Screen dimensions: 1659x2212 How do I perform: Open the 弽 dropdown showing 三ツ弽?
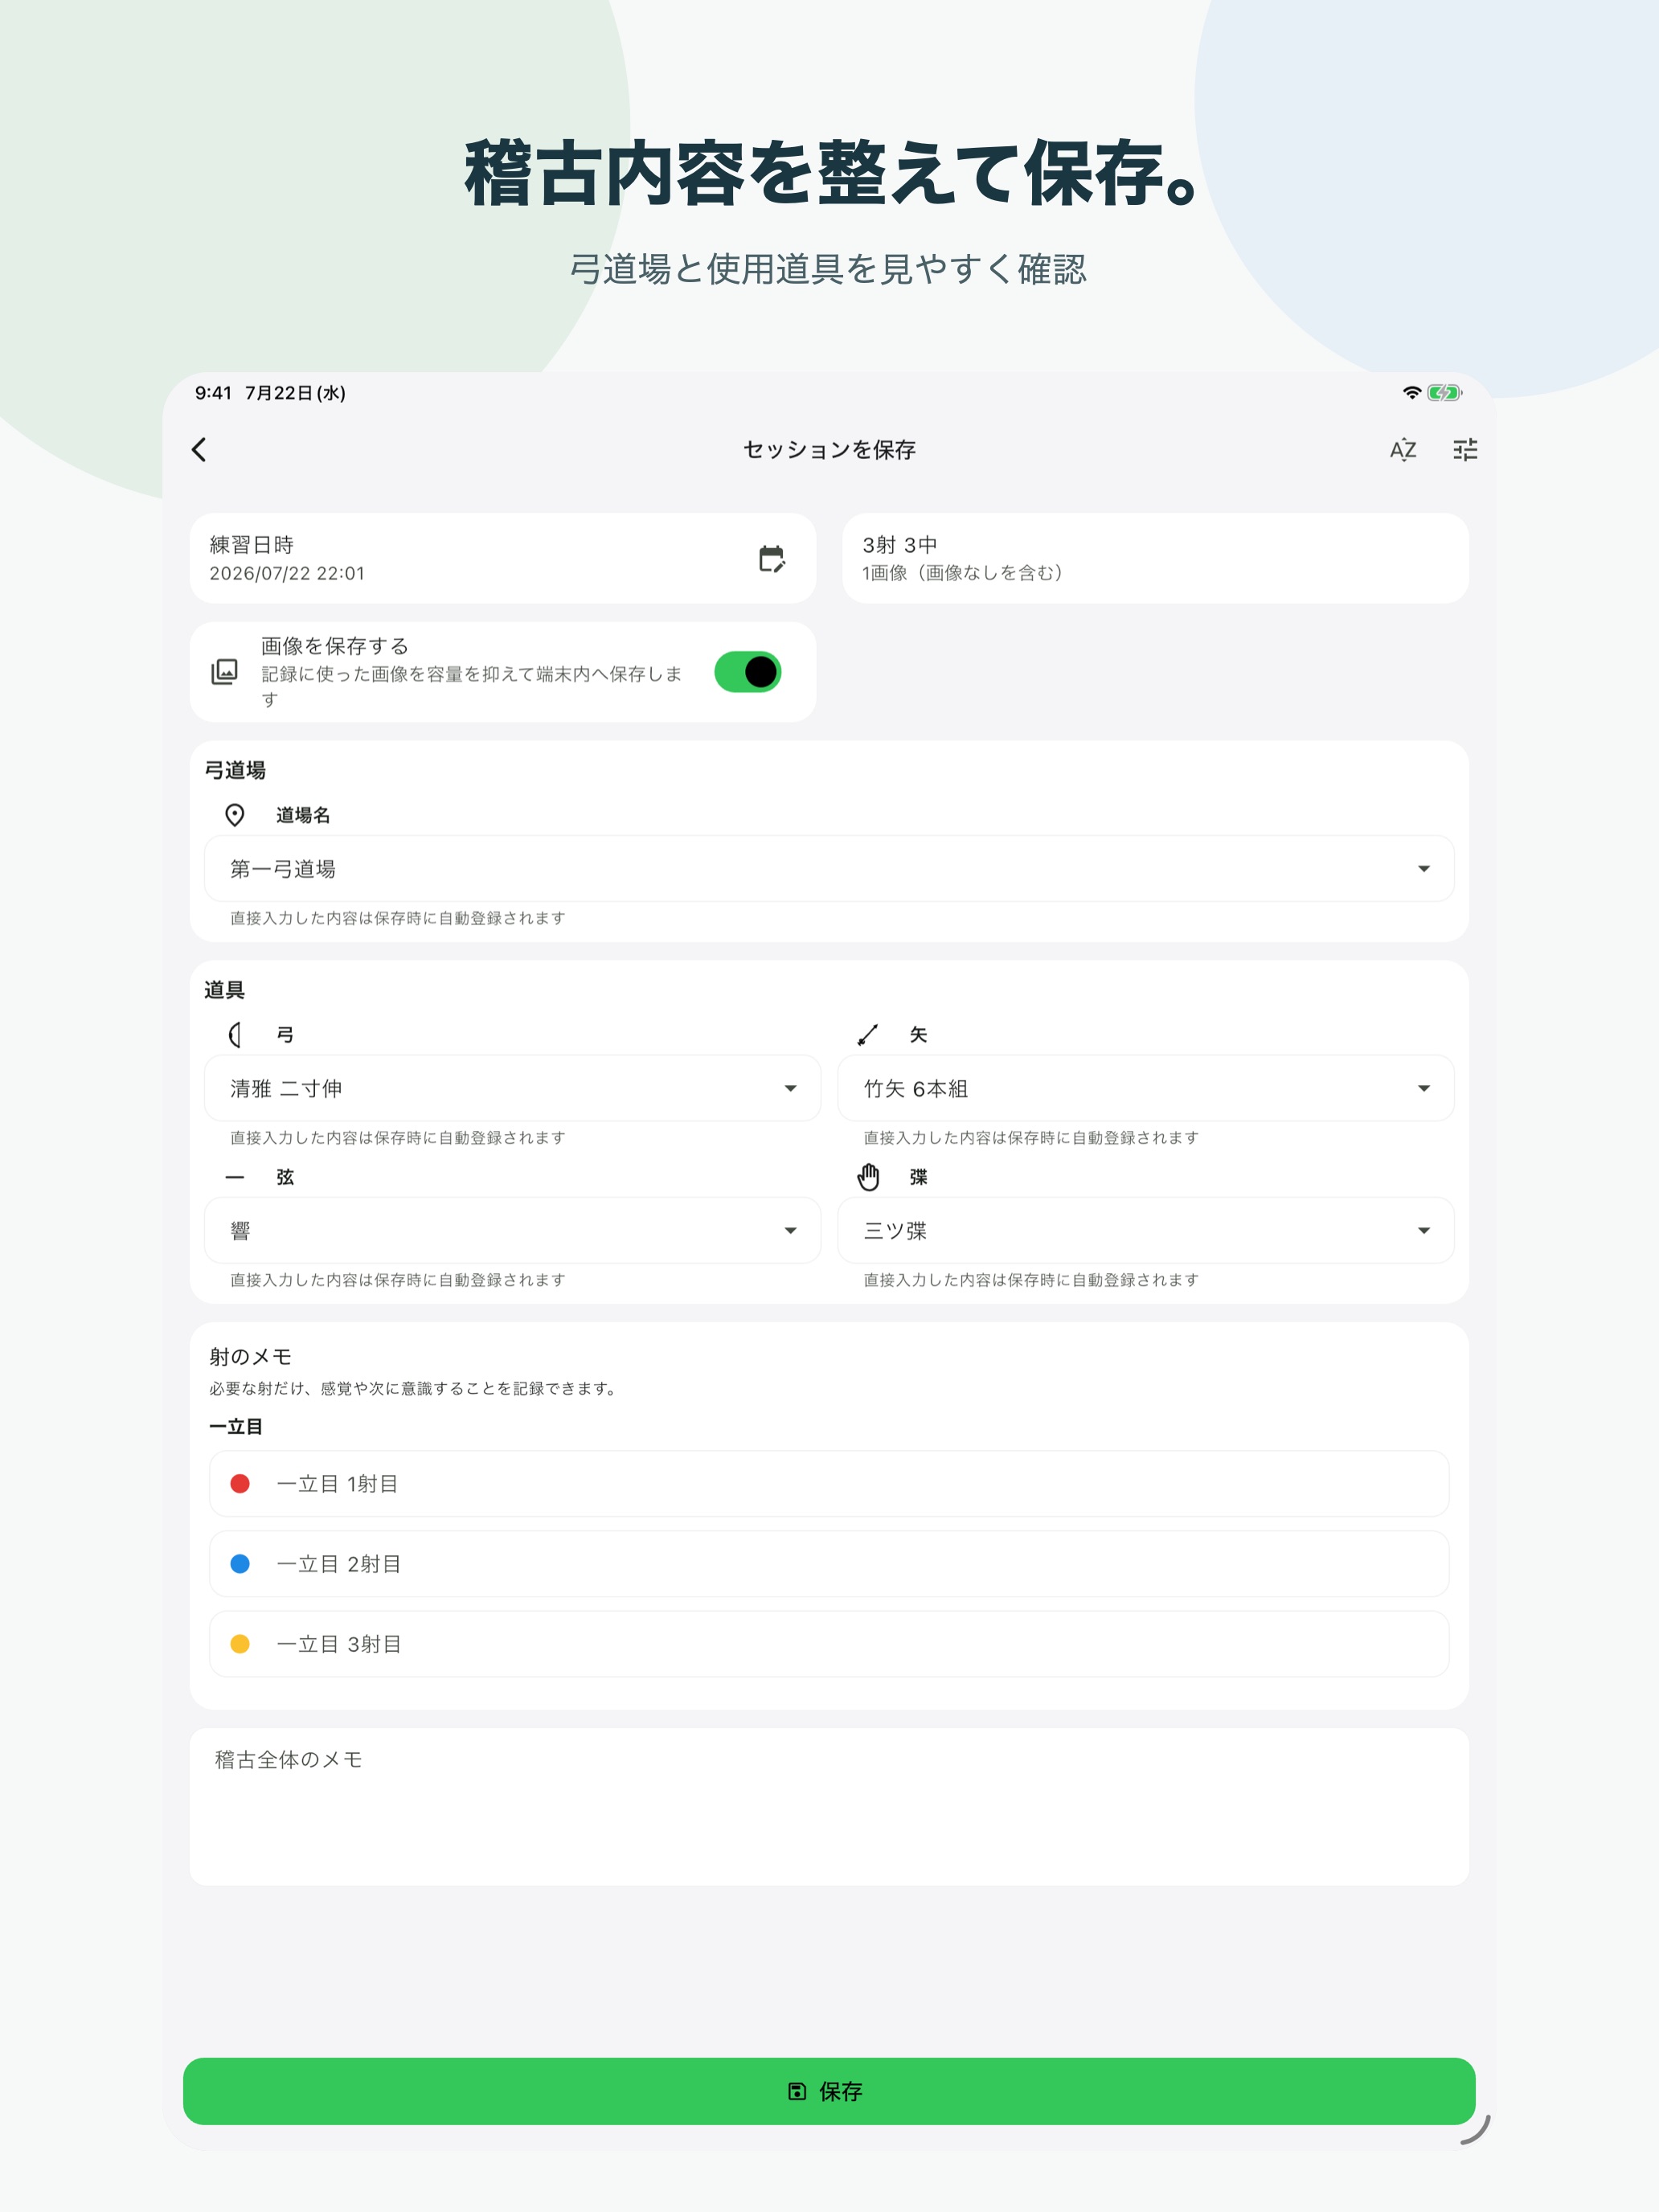click(x=1145, y=1230)
